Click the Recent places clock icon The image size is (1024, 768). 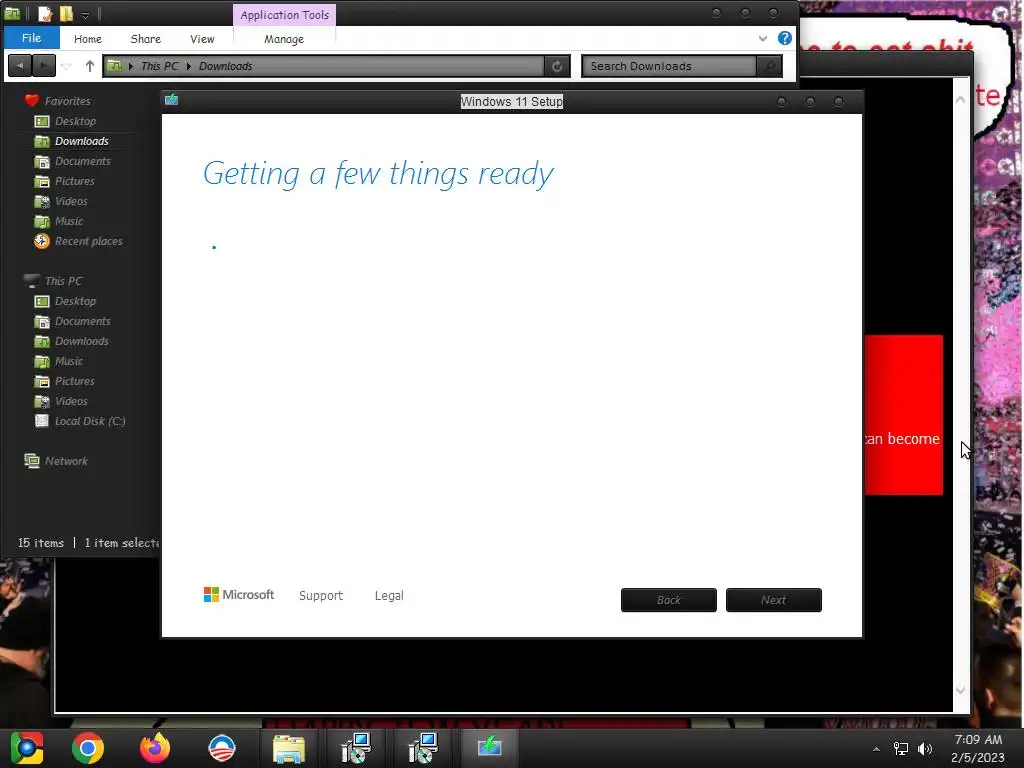(41, 241)
